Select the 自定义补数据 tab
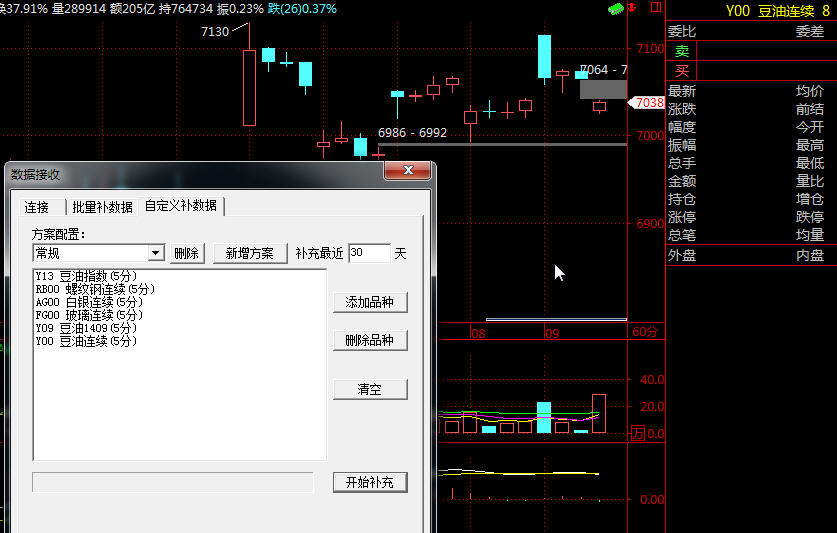This screenshot has width=837, height=533. coord(181,206)
